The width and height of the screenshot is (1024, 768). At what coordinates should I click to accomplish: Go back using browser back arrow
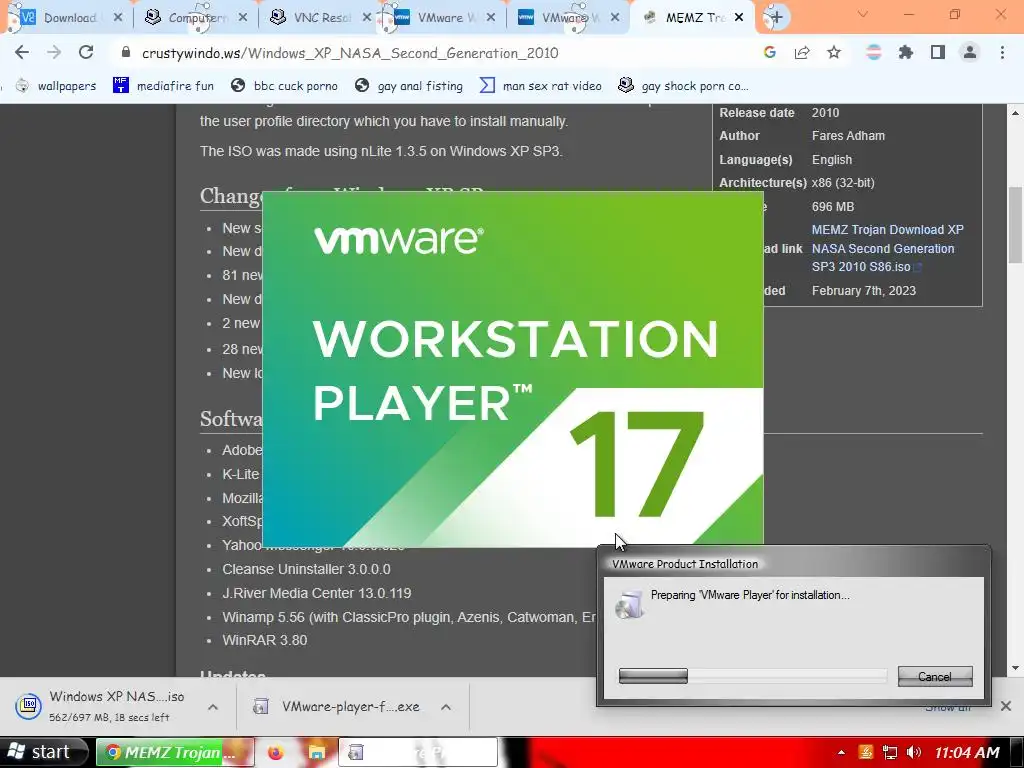(x=22, y=52)
